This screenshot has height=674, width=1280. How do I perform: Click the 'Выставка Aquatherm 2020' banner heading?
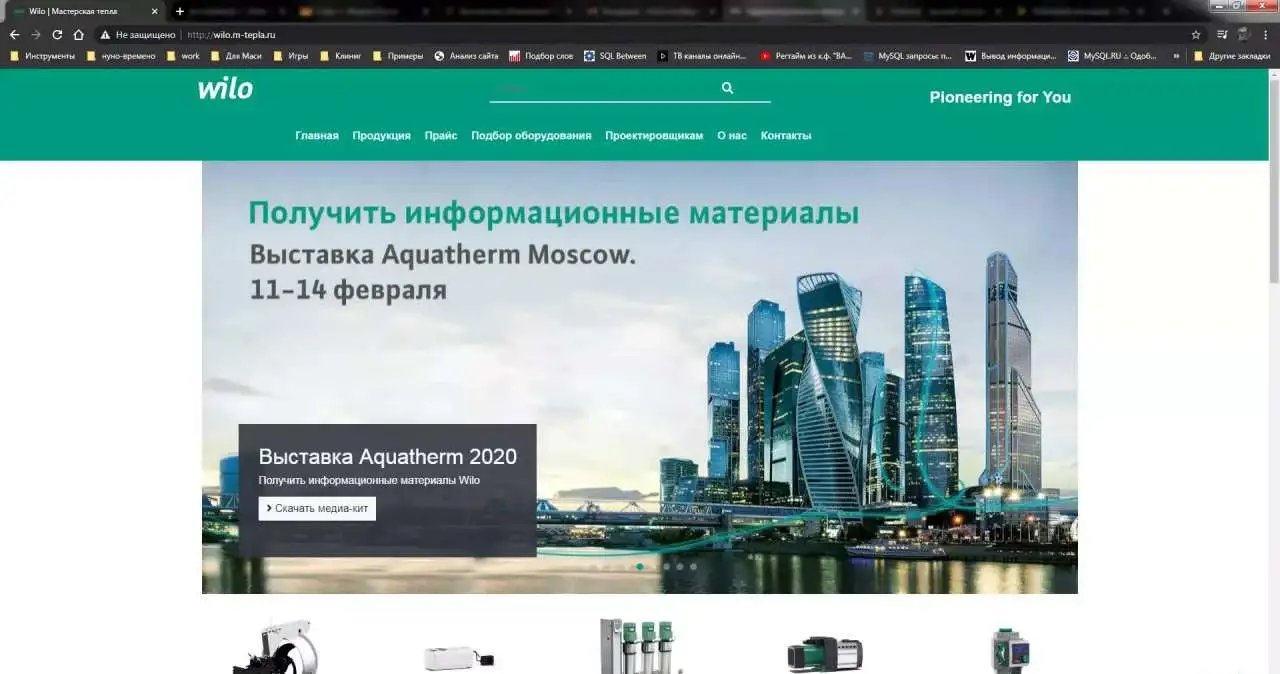(388, 457)
